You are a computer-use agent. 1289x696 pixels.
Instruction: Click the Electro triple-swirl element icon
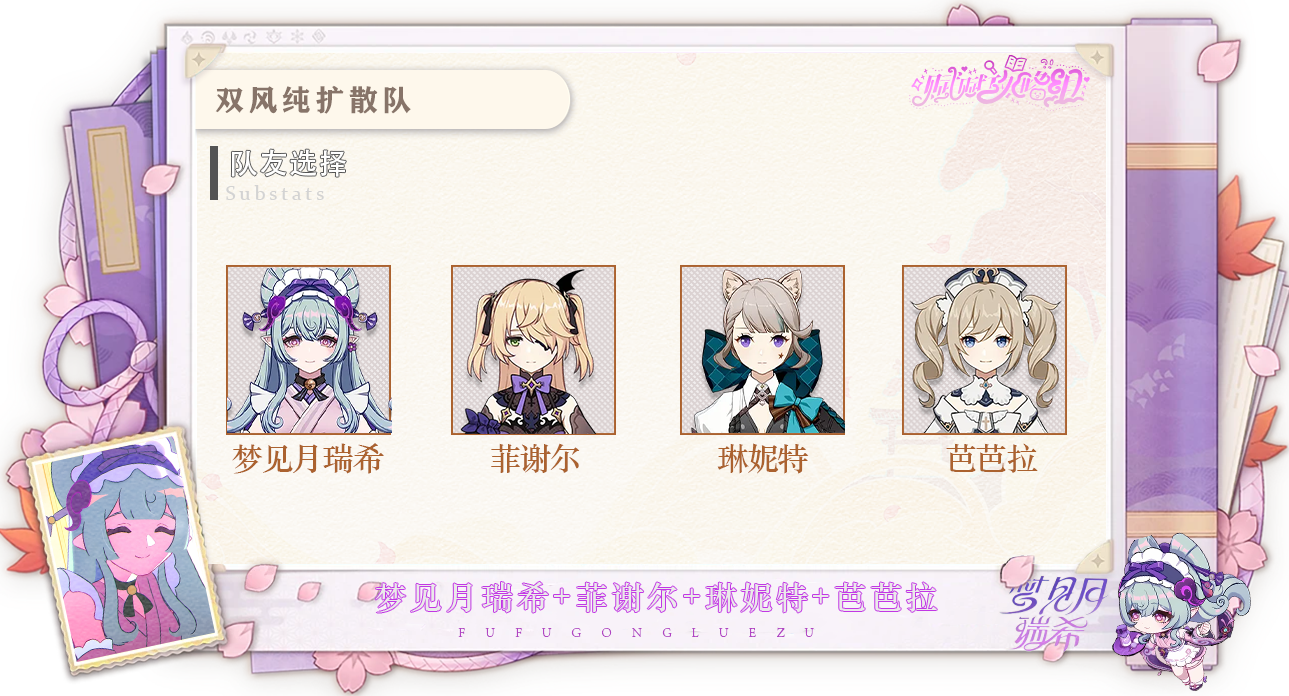(x=250, y=37)
